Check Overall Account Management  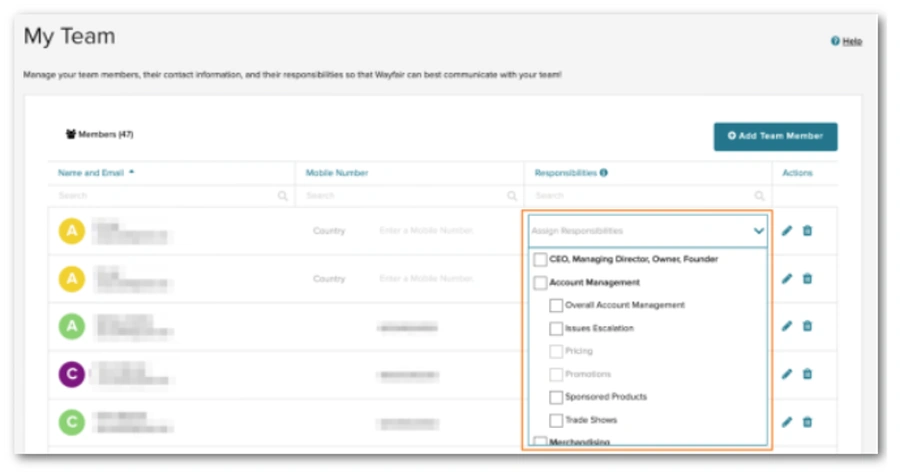[556, 305]
